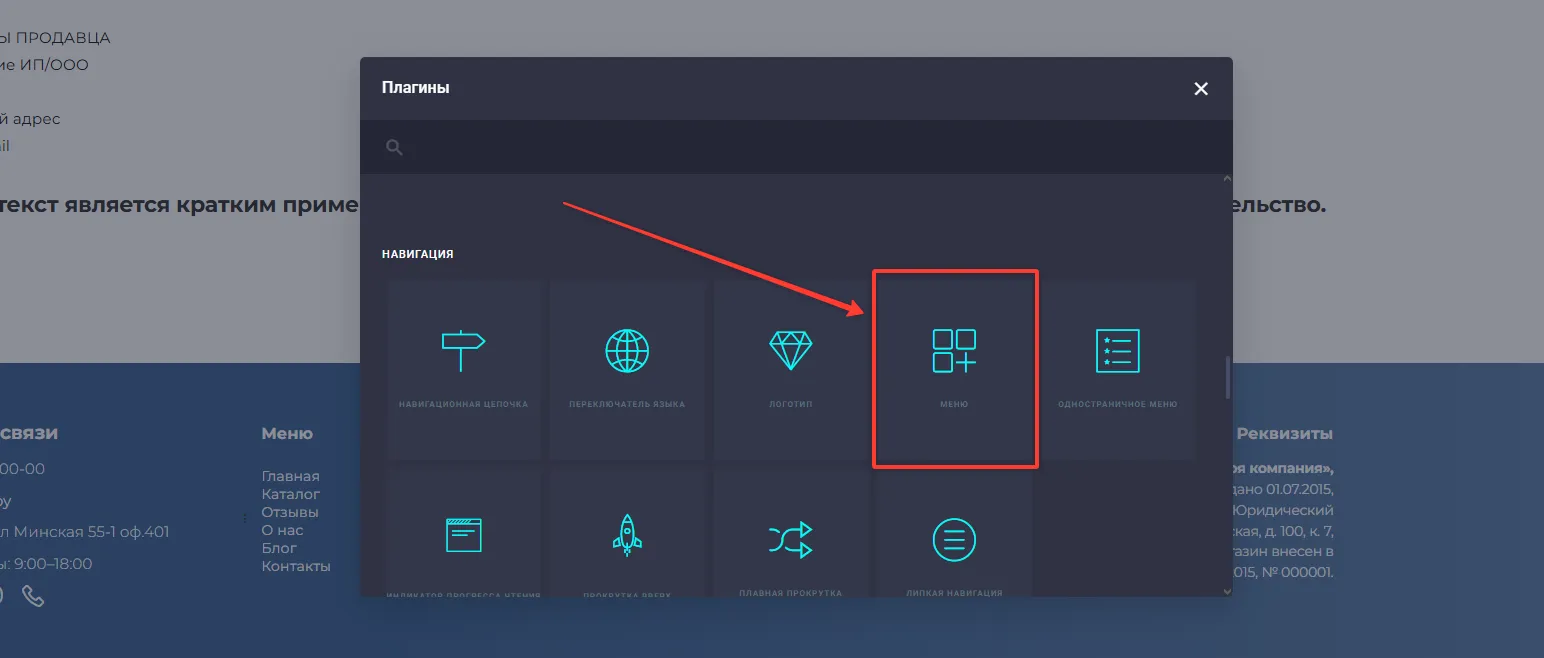Click the plugin list scroll-down arrow
This screenshot has height=658, width=1544.
click(1228, 591)
